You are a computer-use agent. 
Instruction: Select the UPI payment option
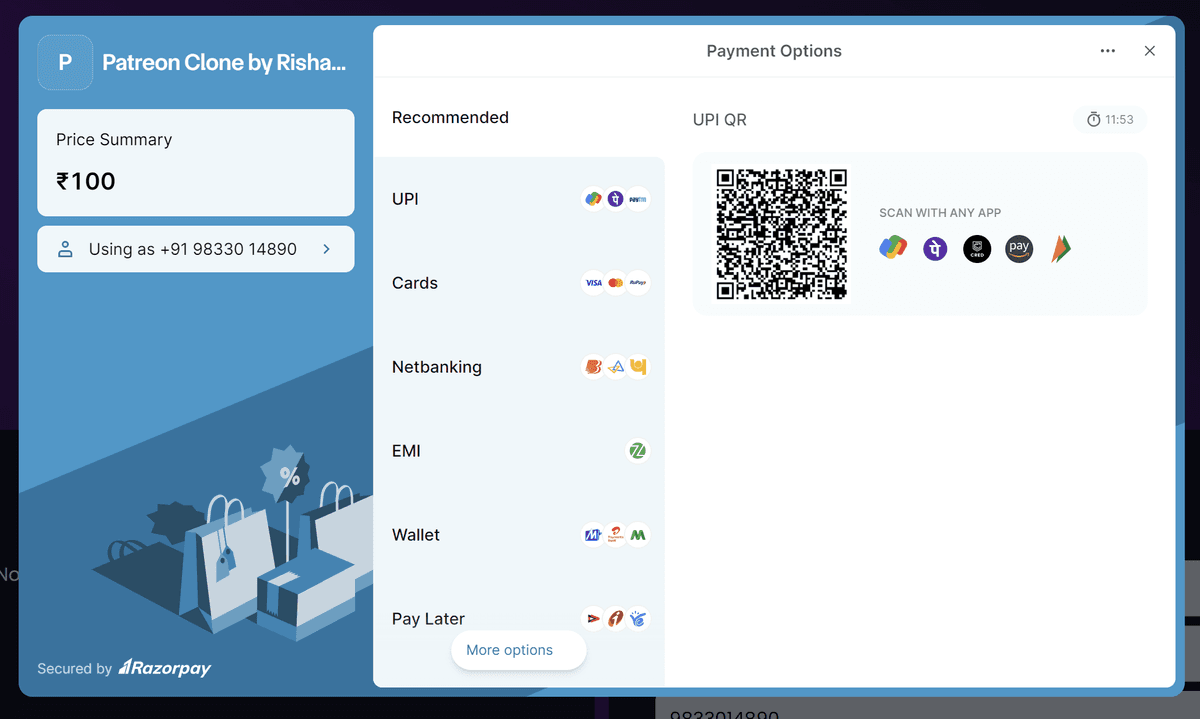(x=519, y=199)
